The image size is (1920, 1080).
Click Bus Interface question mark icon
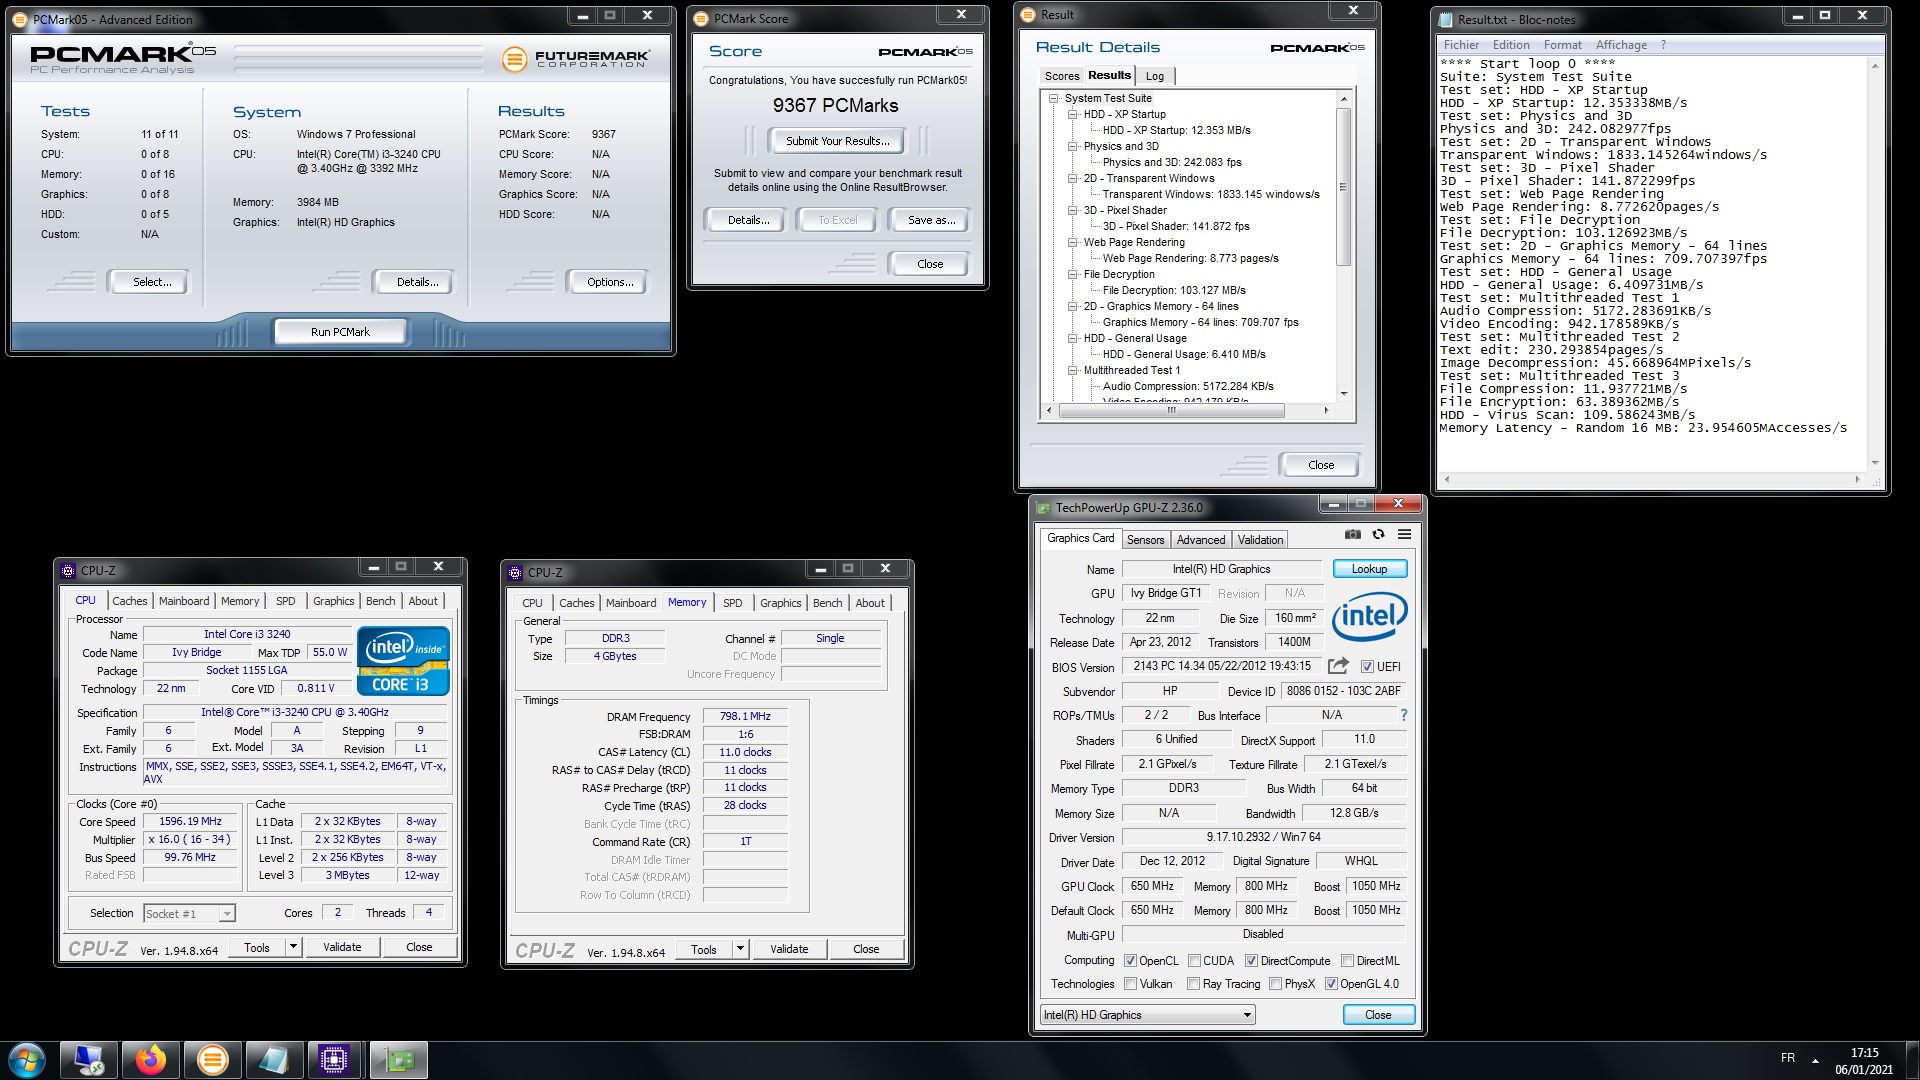[1403, 715]
